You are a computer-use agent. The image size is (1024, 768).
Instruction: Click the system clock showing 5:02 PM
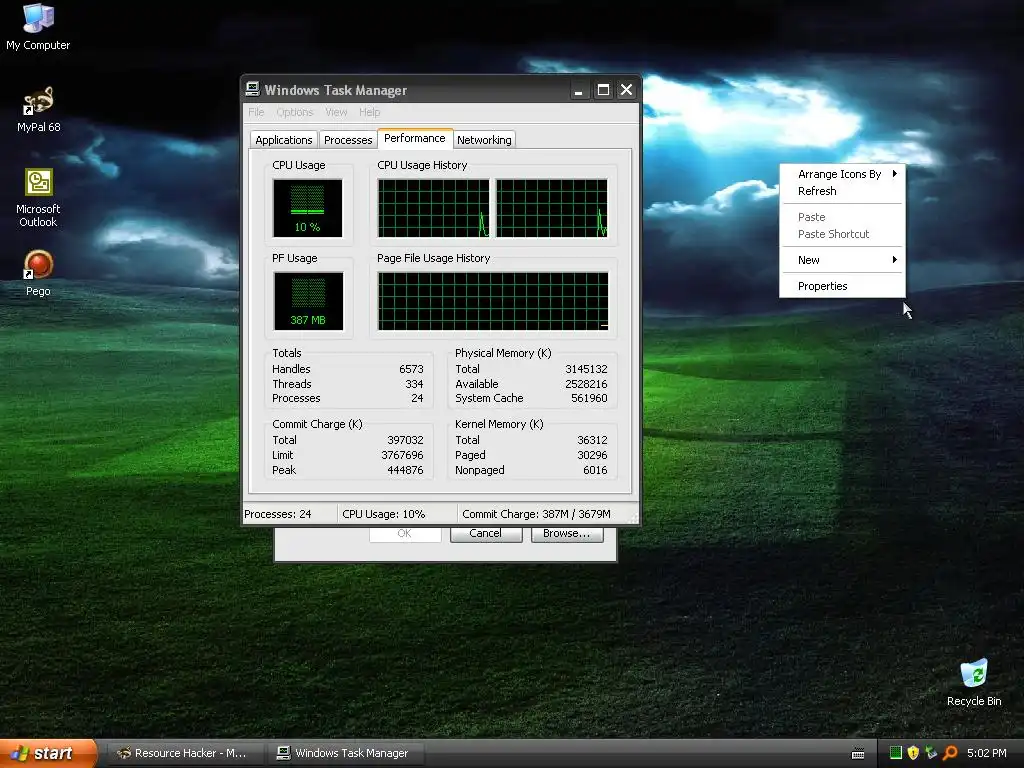[x=987, y=753]
